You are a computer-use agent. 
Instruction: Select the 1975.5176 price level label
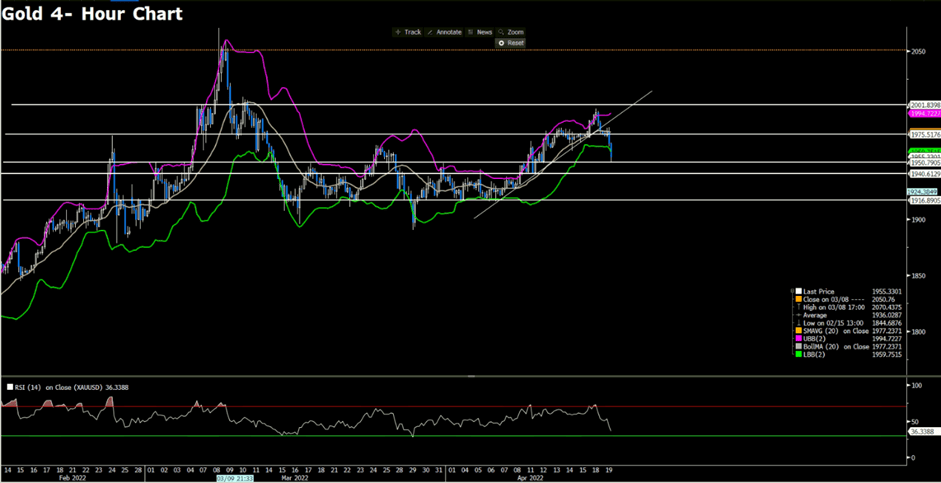[925, 135]
